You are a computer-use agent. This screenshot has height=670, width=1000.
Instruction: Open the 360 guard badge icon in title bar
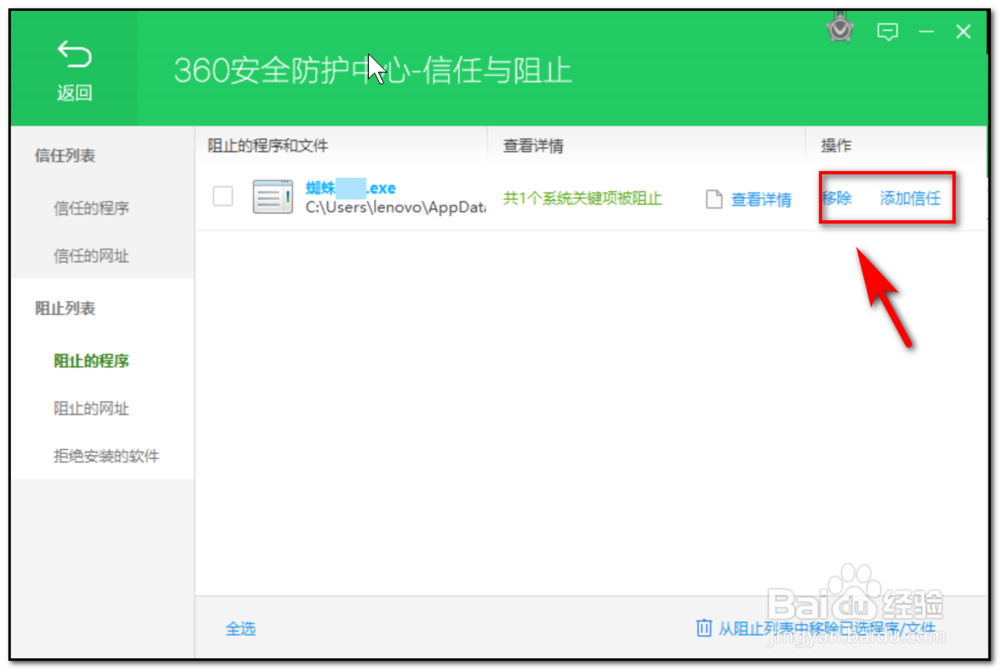(840, 28)
